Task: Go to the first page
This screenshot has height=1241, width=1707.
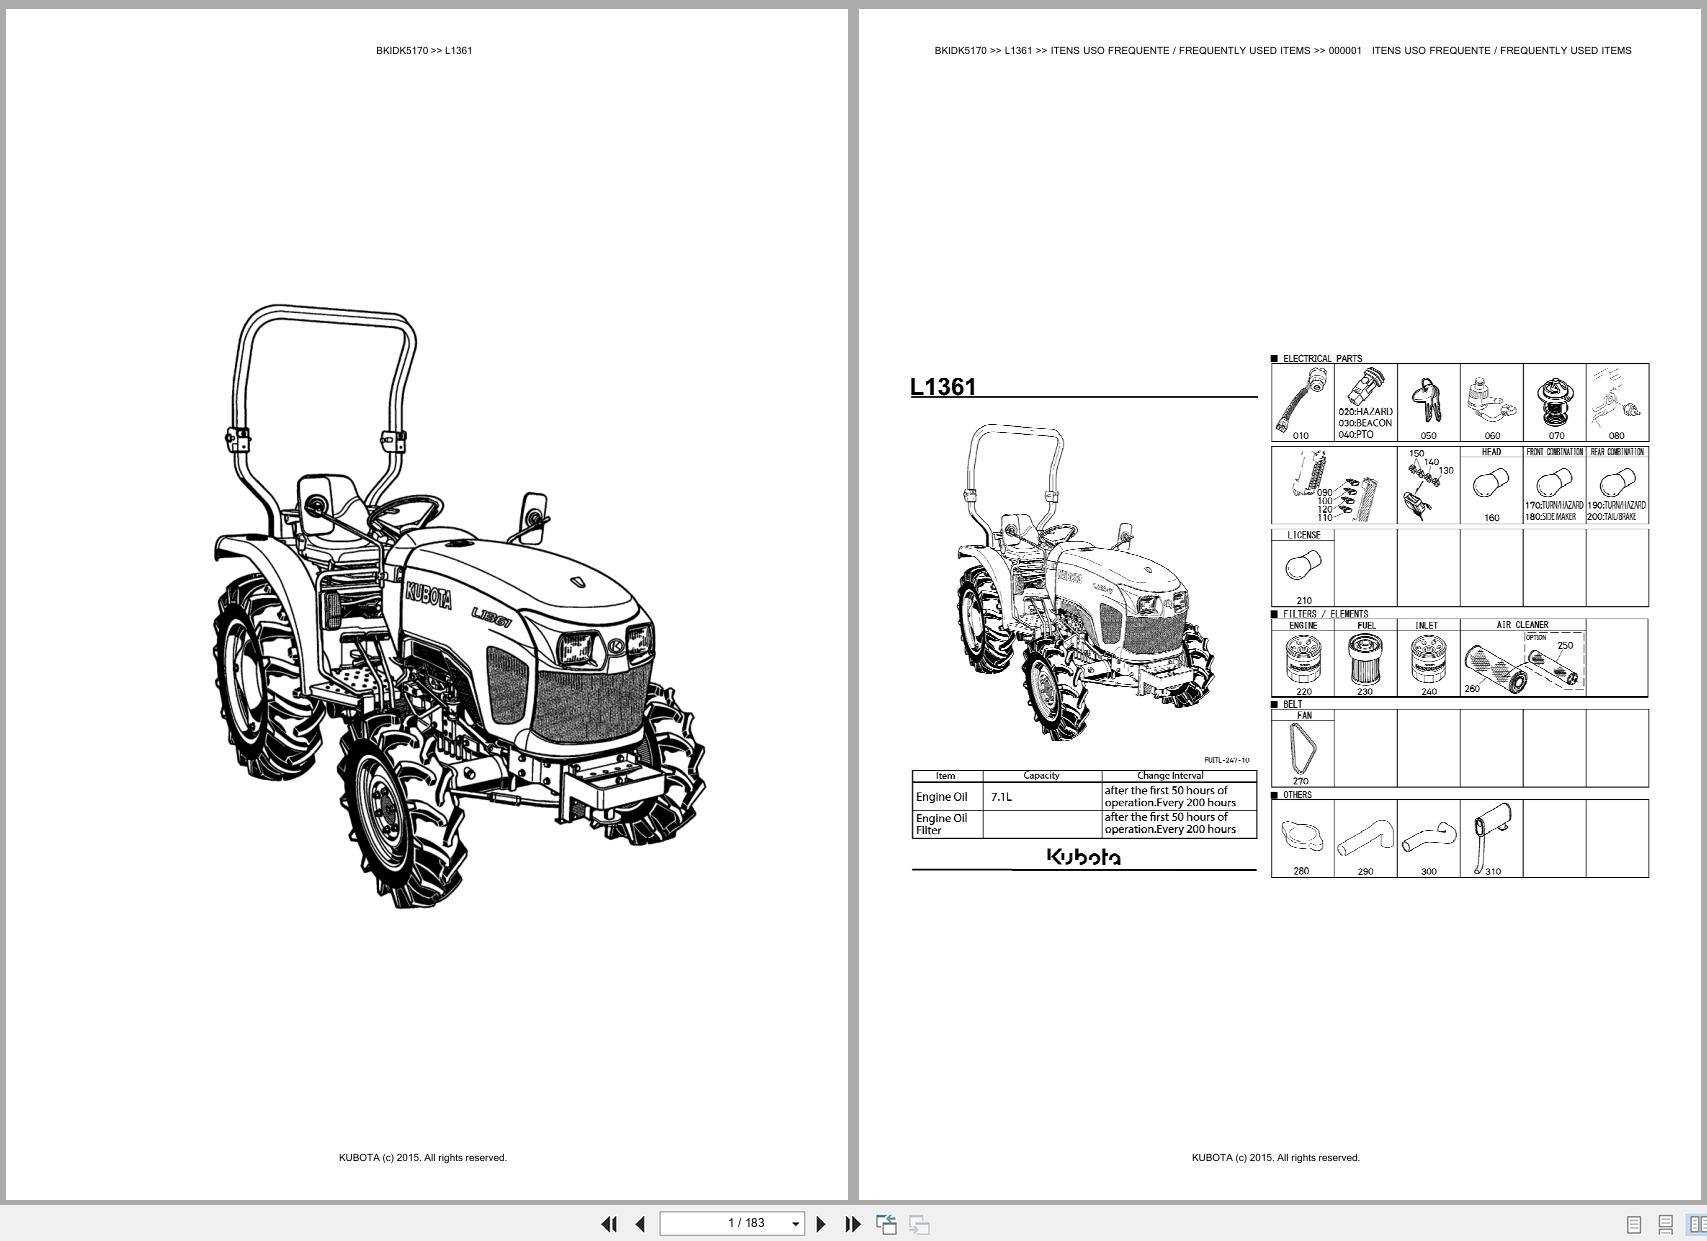Action: [x=608, y=1223]
